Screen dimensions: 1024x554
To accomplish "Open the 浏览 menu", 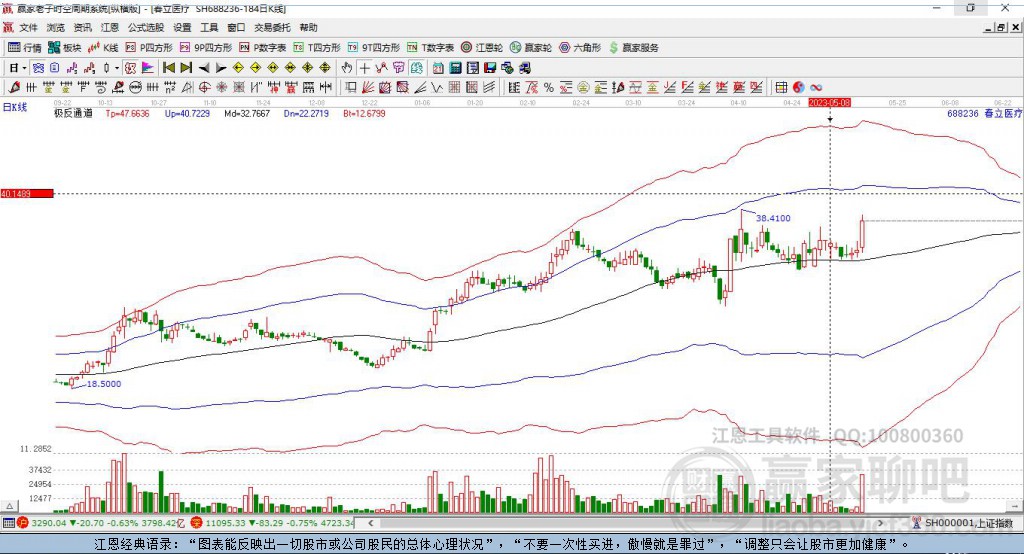I will [56, 27].
